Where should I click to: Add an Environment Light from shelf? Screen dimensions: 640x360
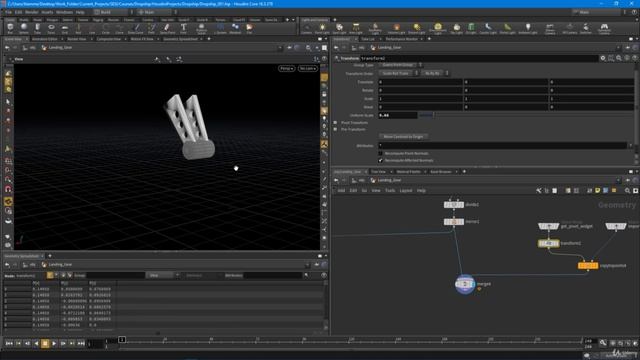click(438, 28)
